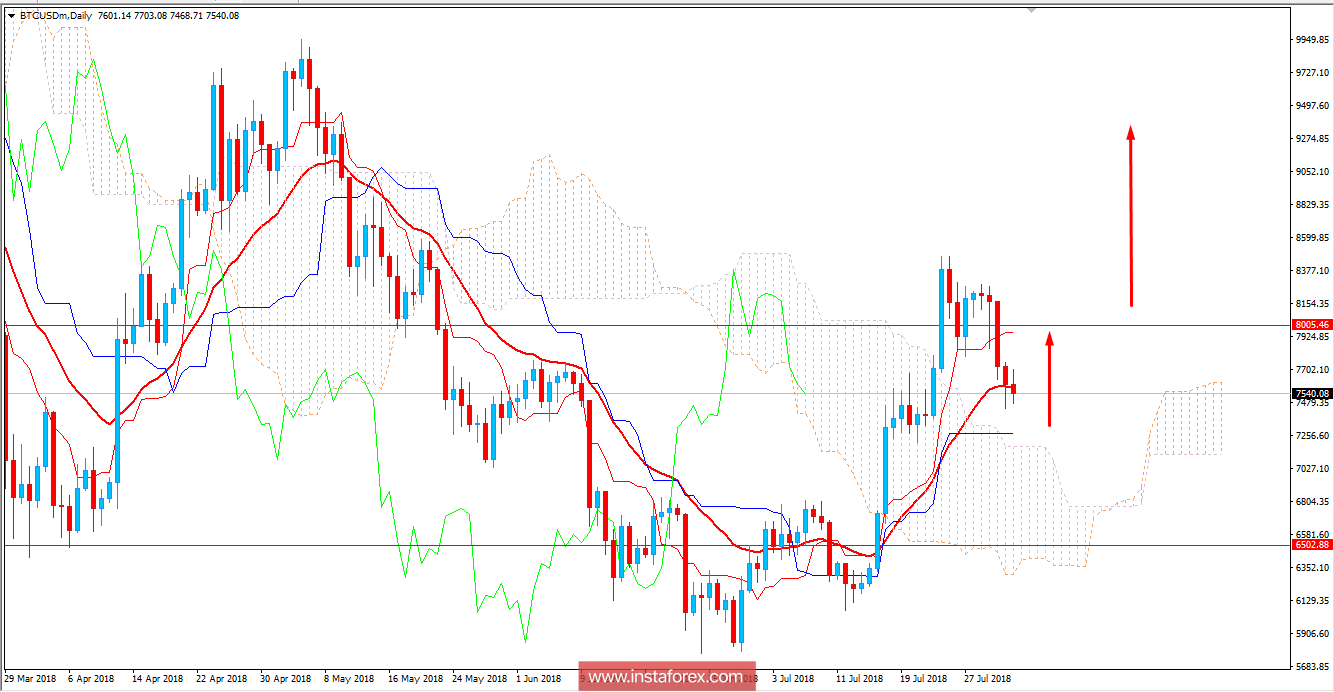Click the 9727.10 price axis label

point(1311,73)
